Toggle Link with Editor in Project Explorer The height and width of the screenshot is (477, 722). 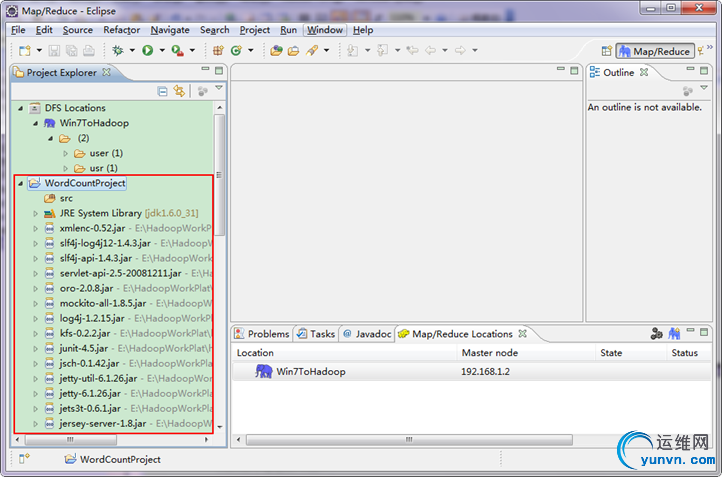point(179,91)
